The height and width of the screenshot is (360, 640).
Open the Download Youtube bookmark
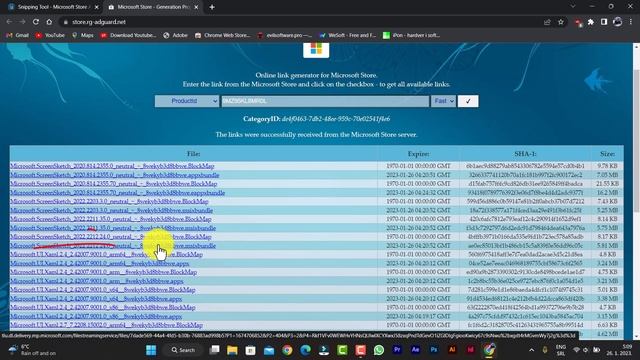point(128,36)
